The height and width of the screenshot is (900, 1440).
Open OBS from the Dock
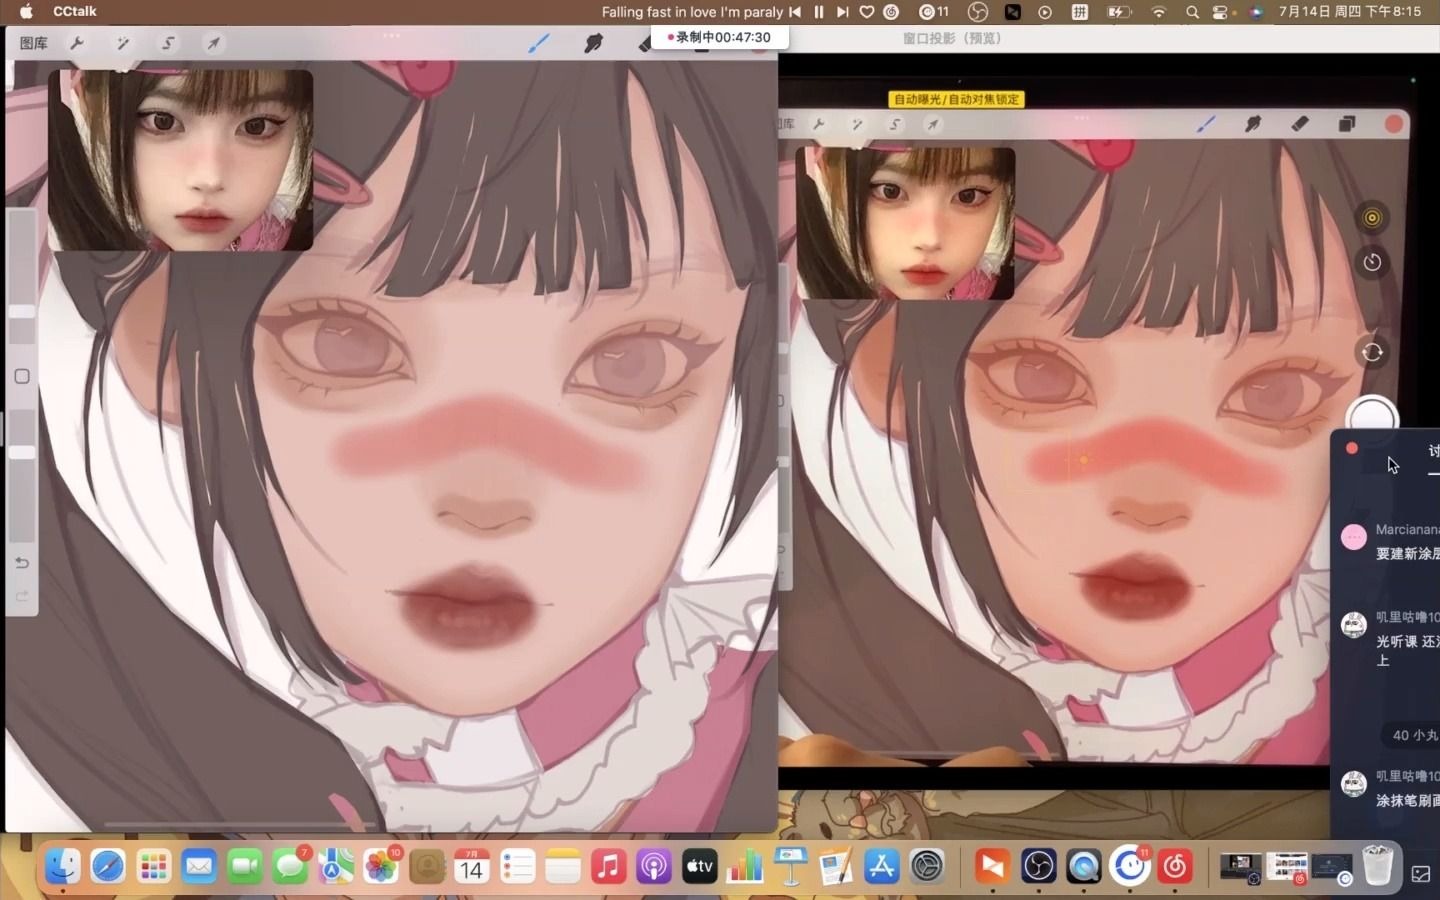1038,866
